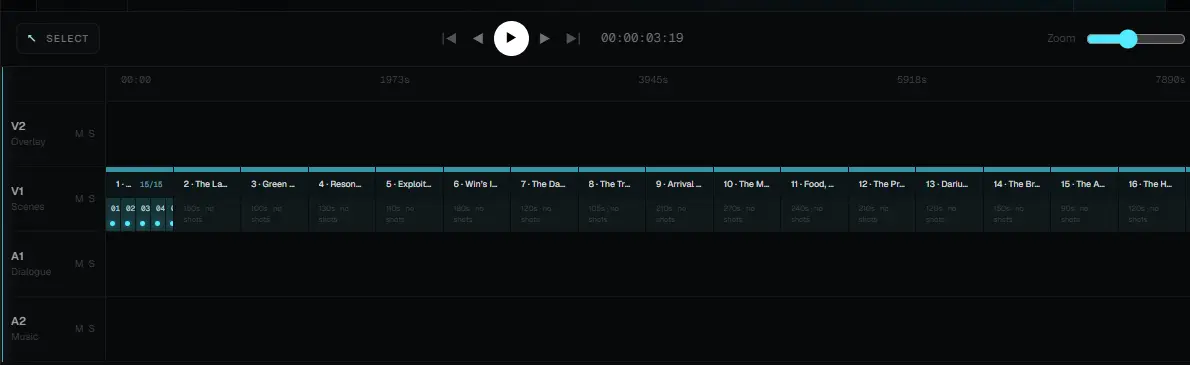The image size is (1190, 365).
Task: Select scene clip '12 · The Pr...'
Action: (x=883, y=199)
